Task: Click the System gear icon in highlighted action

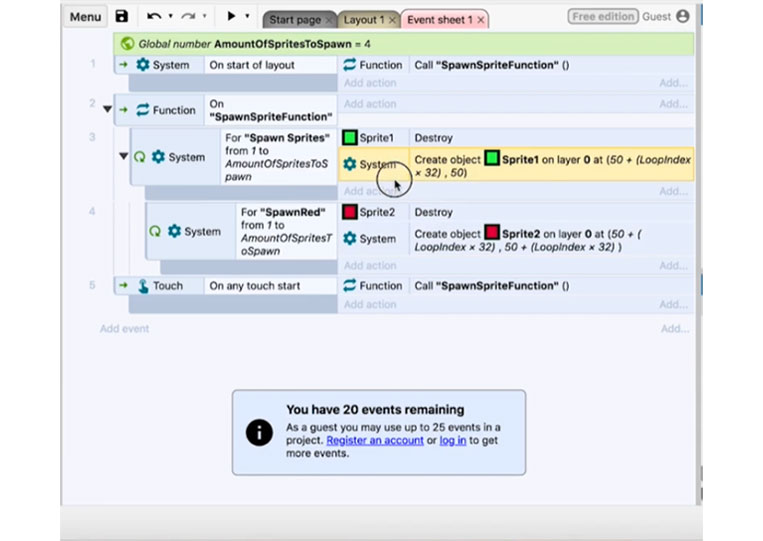Action: (349, 164)
